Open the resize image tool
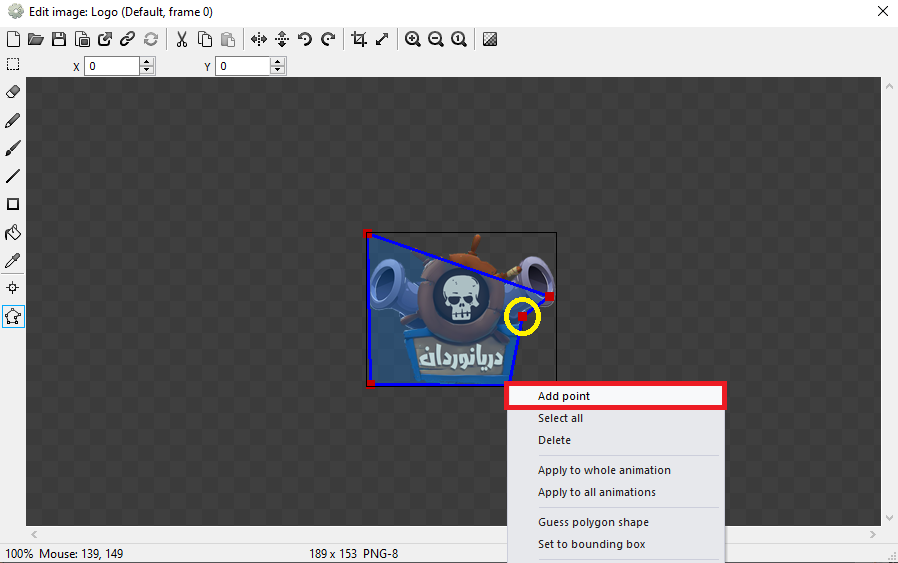Screen dimensions: 898x563 click(x=382, y=39)
